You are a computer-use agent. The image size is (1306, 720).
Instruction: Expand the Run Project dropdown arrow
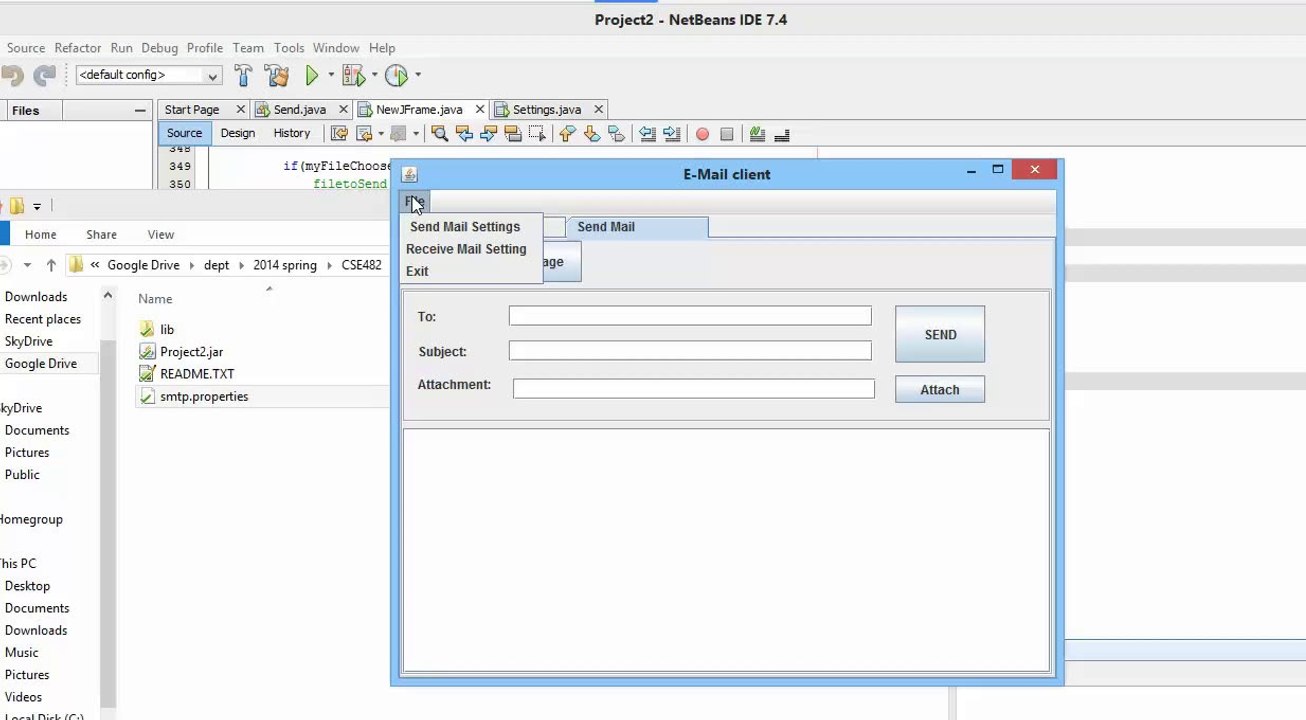tap(331, 75)
